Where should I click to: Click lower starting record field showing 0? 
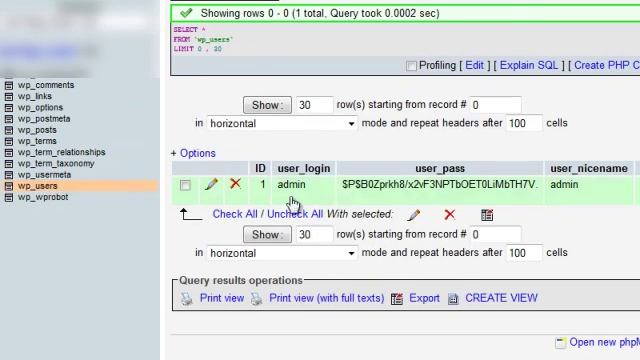click(495, 235)
